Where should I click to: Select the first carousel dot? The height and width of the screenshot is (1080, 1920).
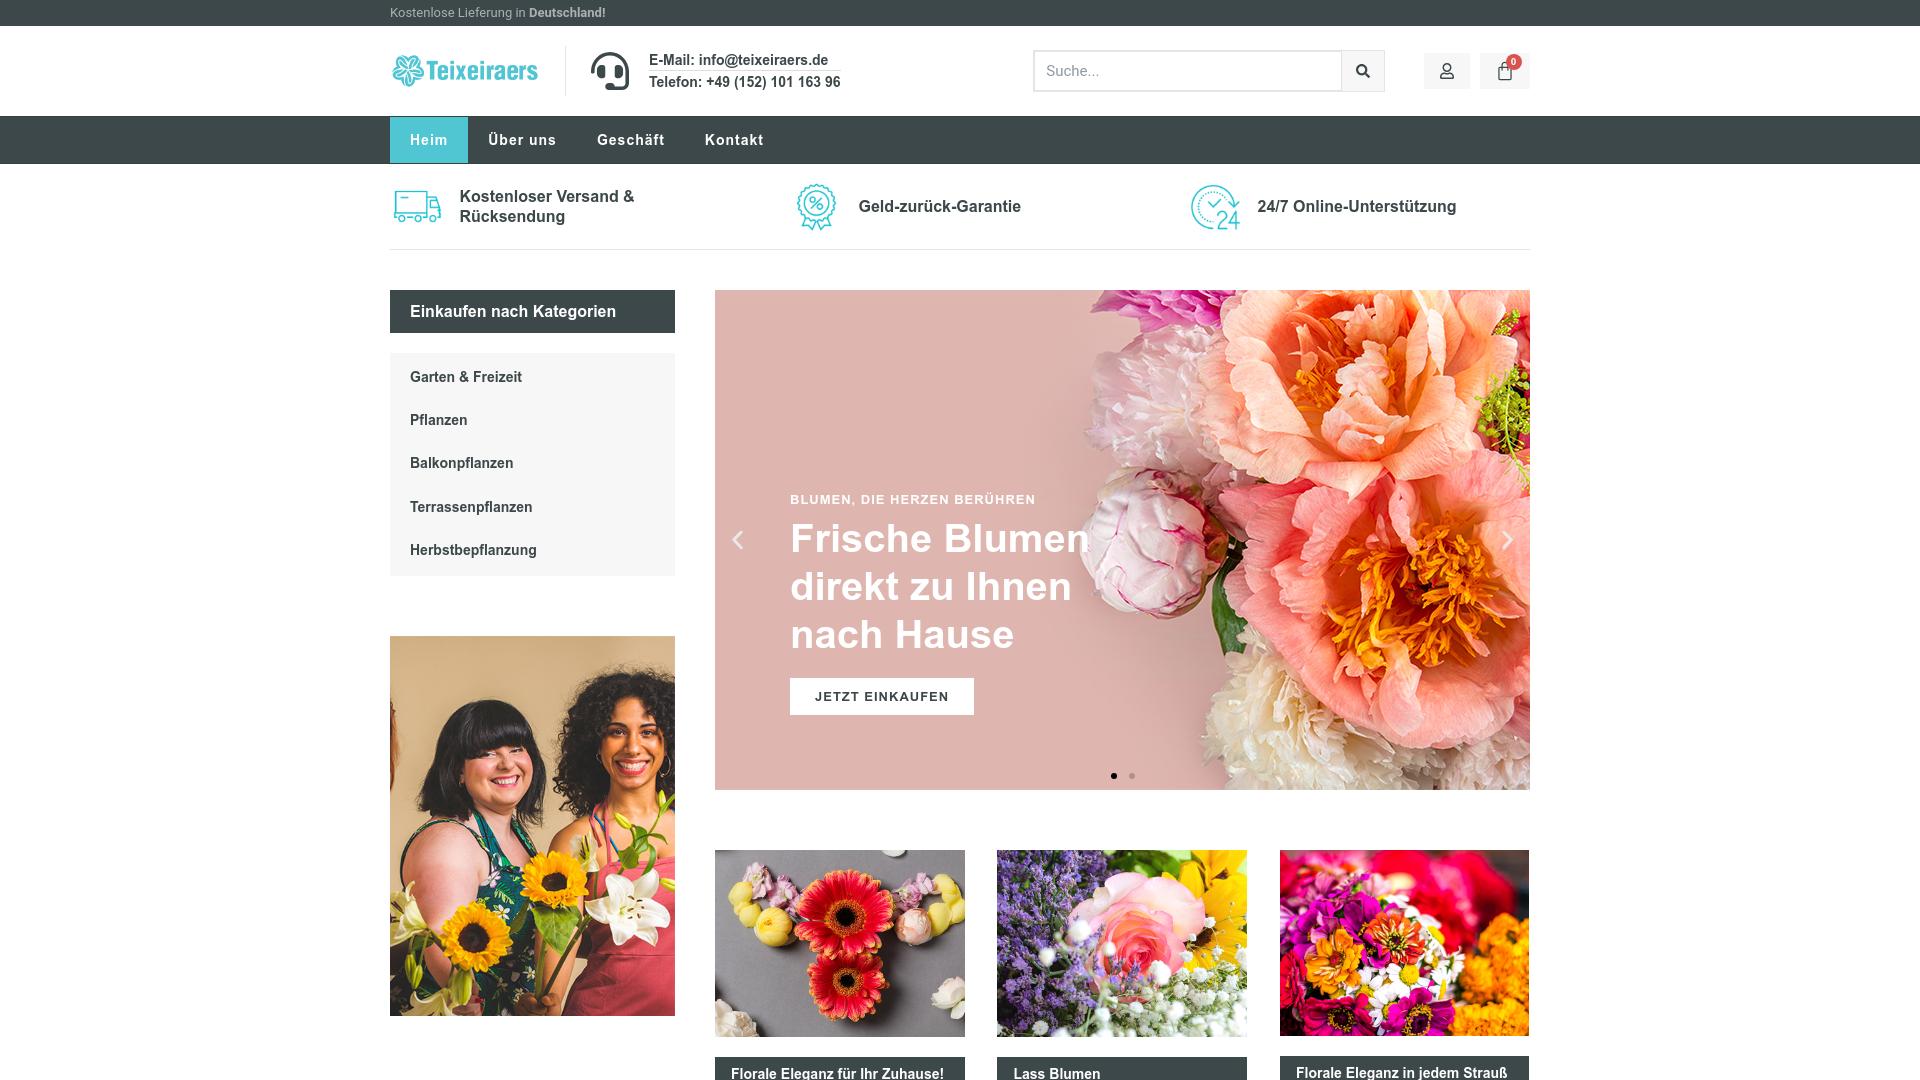coord(1114,776)
